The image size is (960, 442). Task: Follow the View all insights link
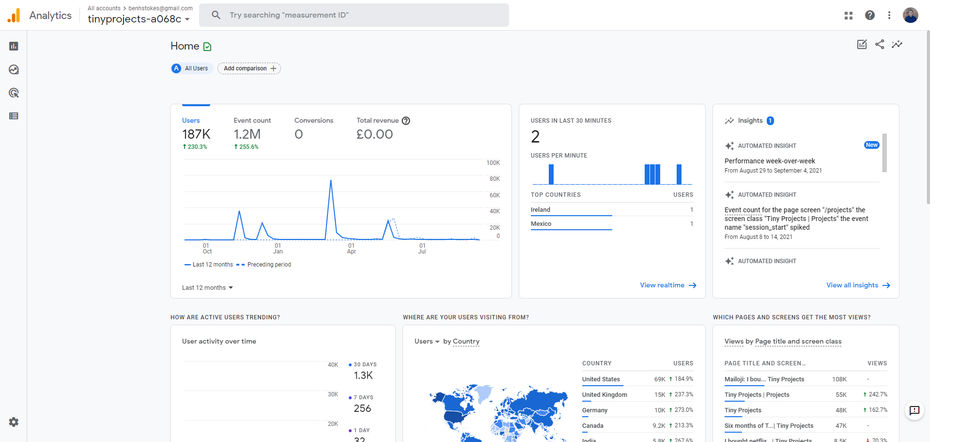click(858, 285)
